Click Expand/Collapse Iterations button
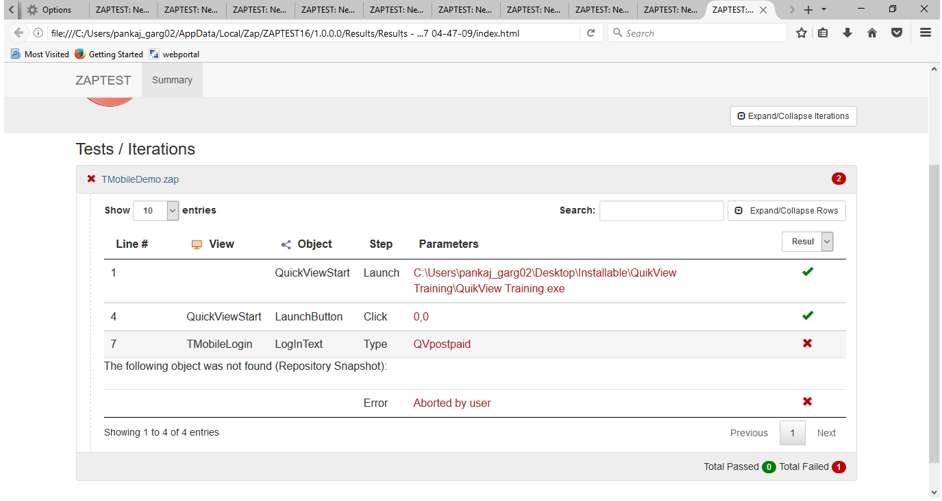This screenshot has height=501, width=942. pos(793,116)
